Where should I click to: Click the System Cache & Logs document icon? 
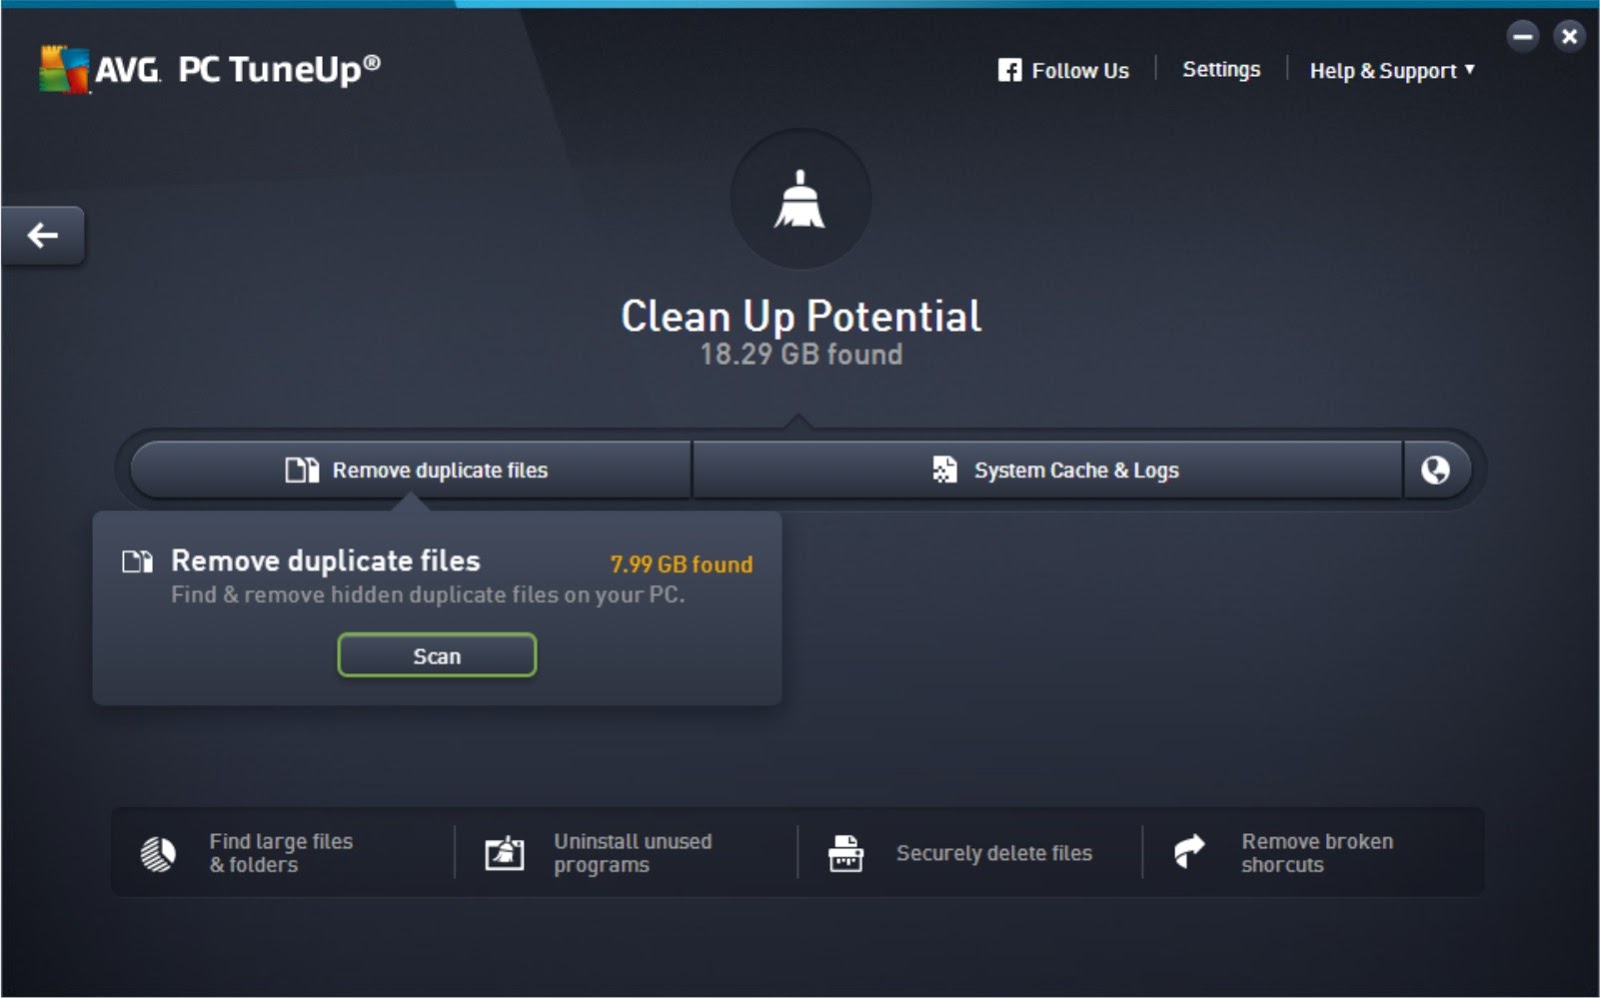pyautogui.click(x=944, y=469)
